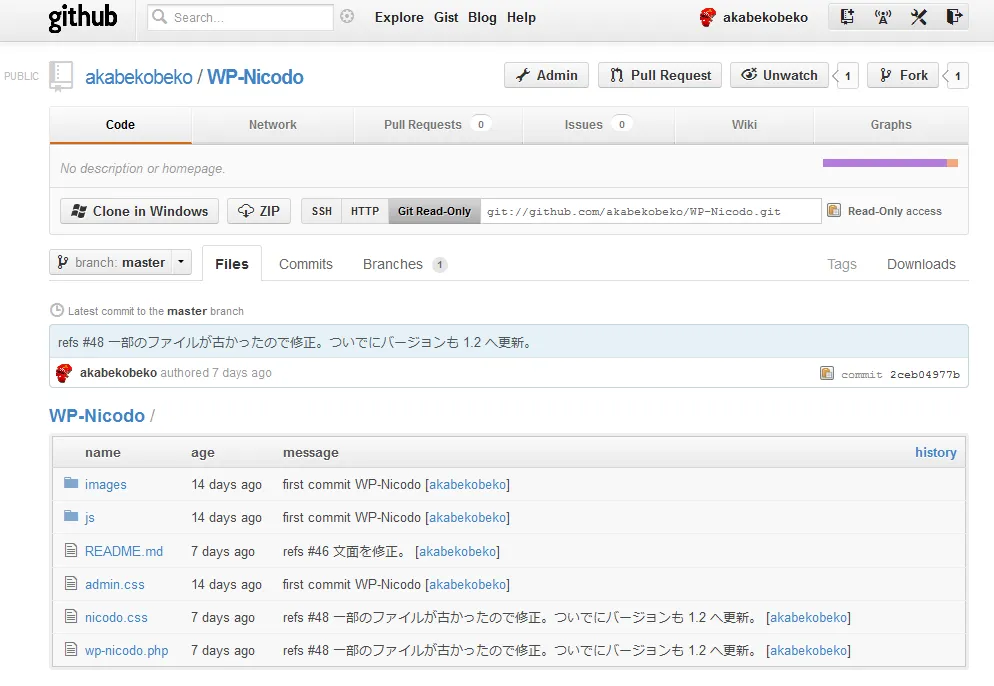Image resolution: width=994 pixels, height=686 pixels.
Task: Expand the branch: master dropdown
Action: (x=180, y=262)
